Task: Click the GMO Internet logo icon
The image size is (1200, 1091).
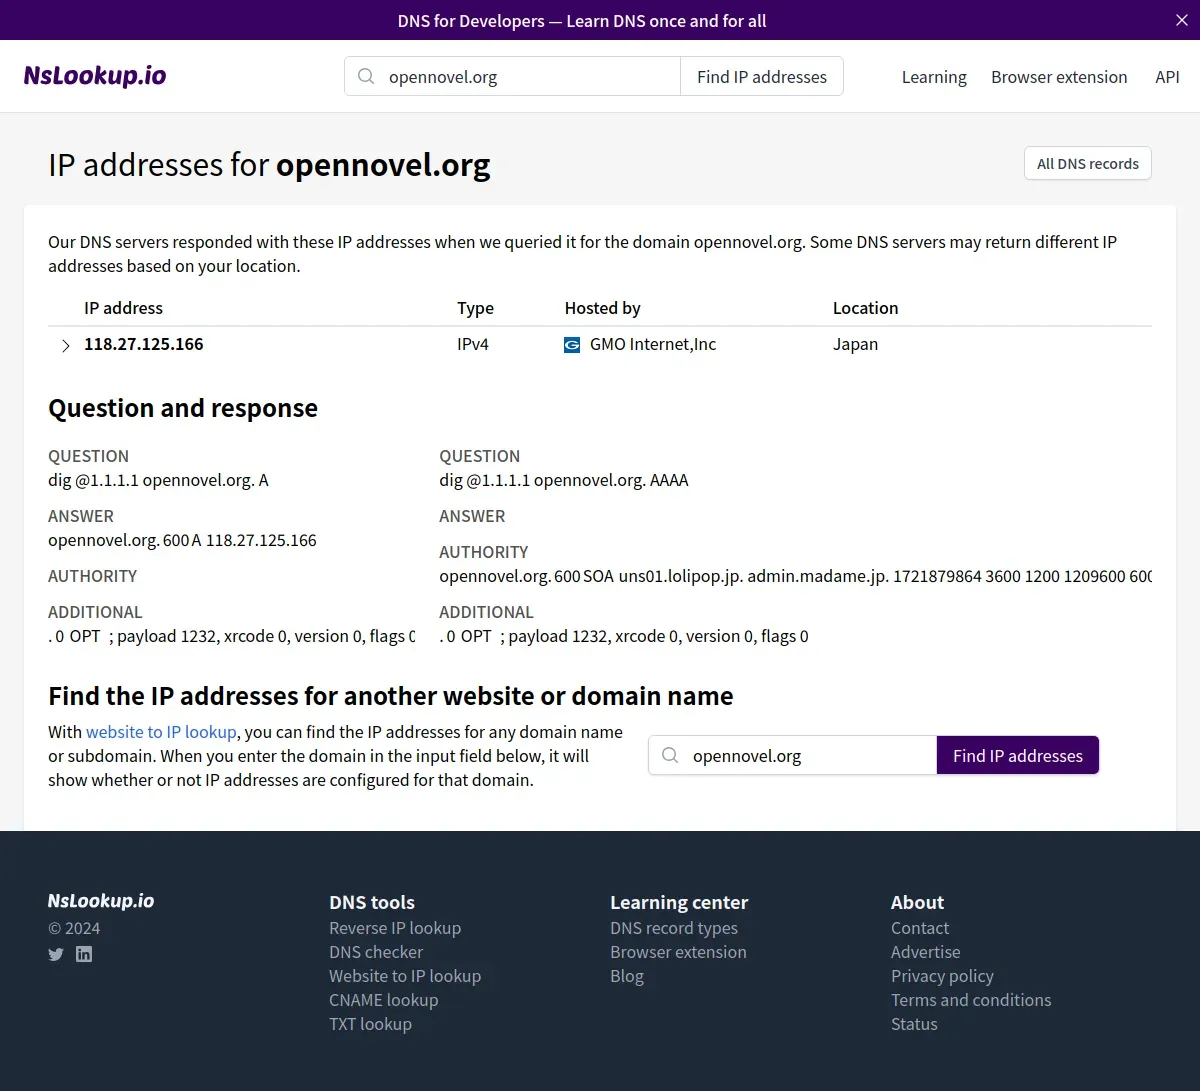Action: (x=572, y=345)
